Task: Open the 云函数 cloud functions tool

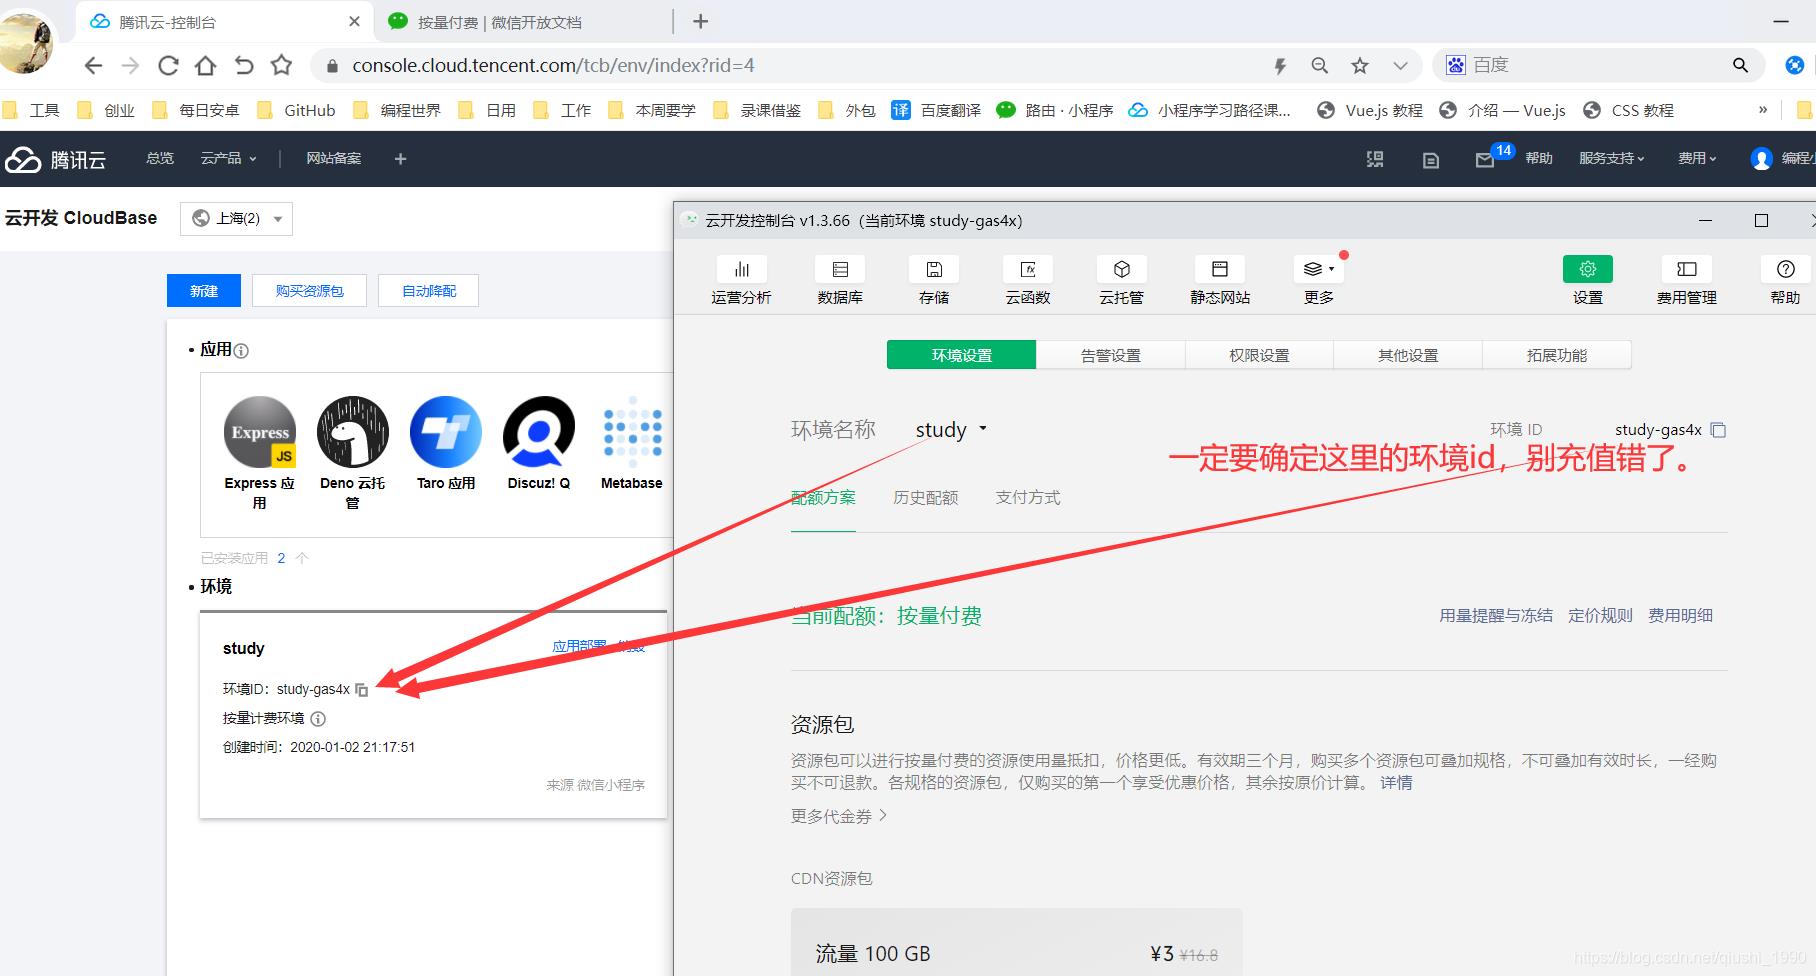Action: click(1028, 280)
